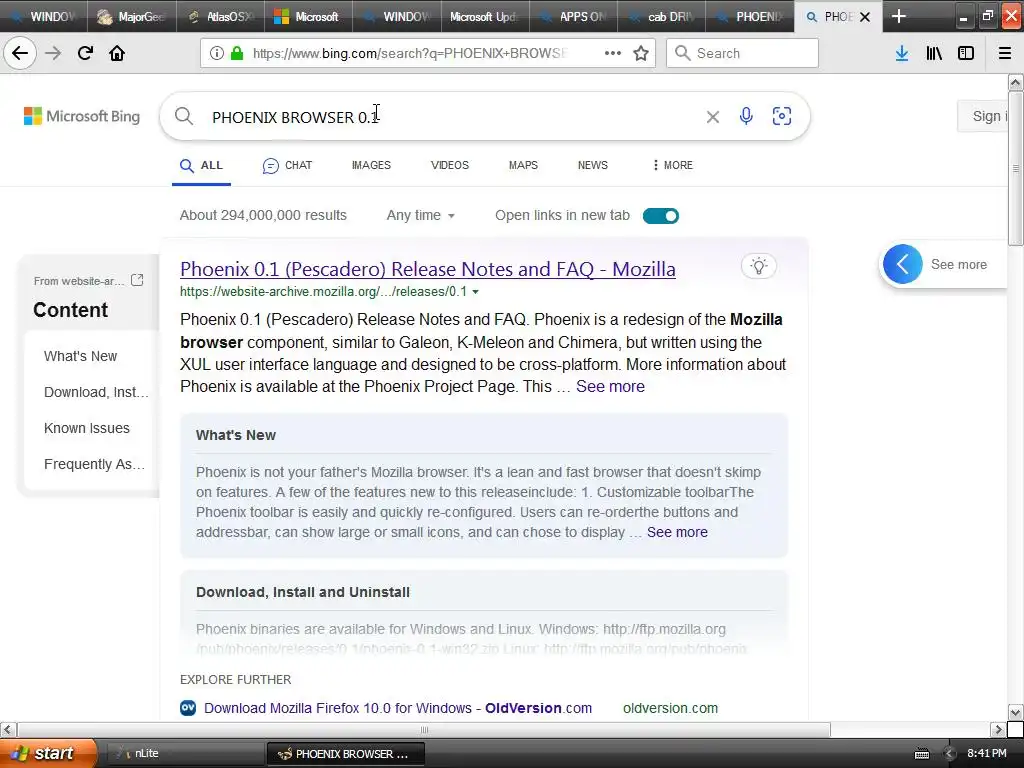Jump to Known Issues content section
Viewport: 1024px width, 768px height.
click(87, 428)
